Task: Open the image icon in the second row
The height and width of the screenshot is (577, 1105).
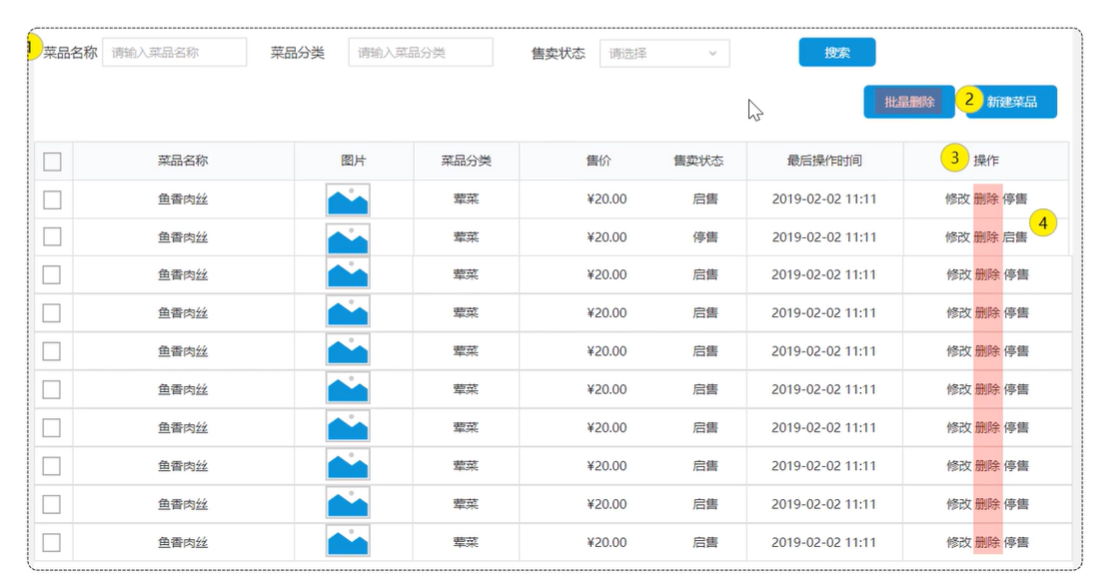Action: tap(347, 238)
